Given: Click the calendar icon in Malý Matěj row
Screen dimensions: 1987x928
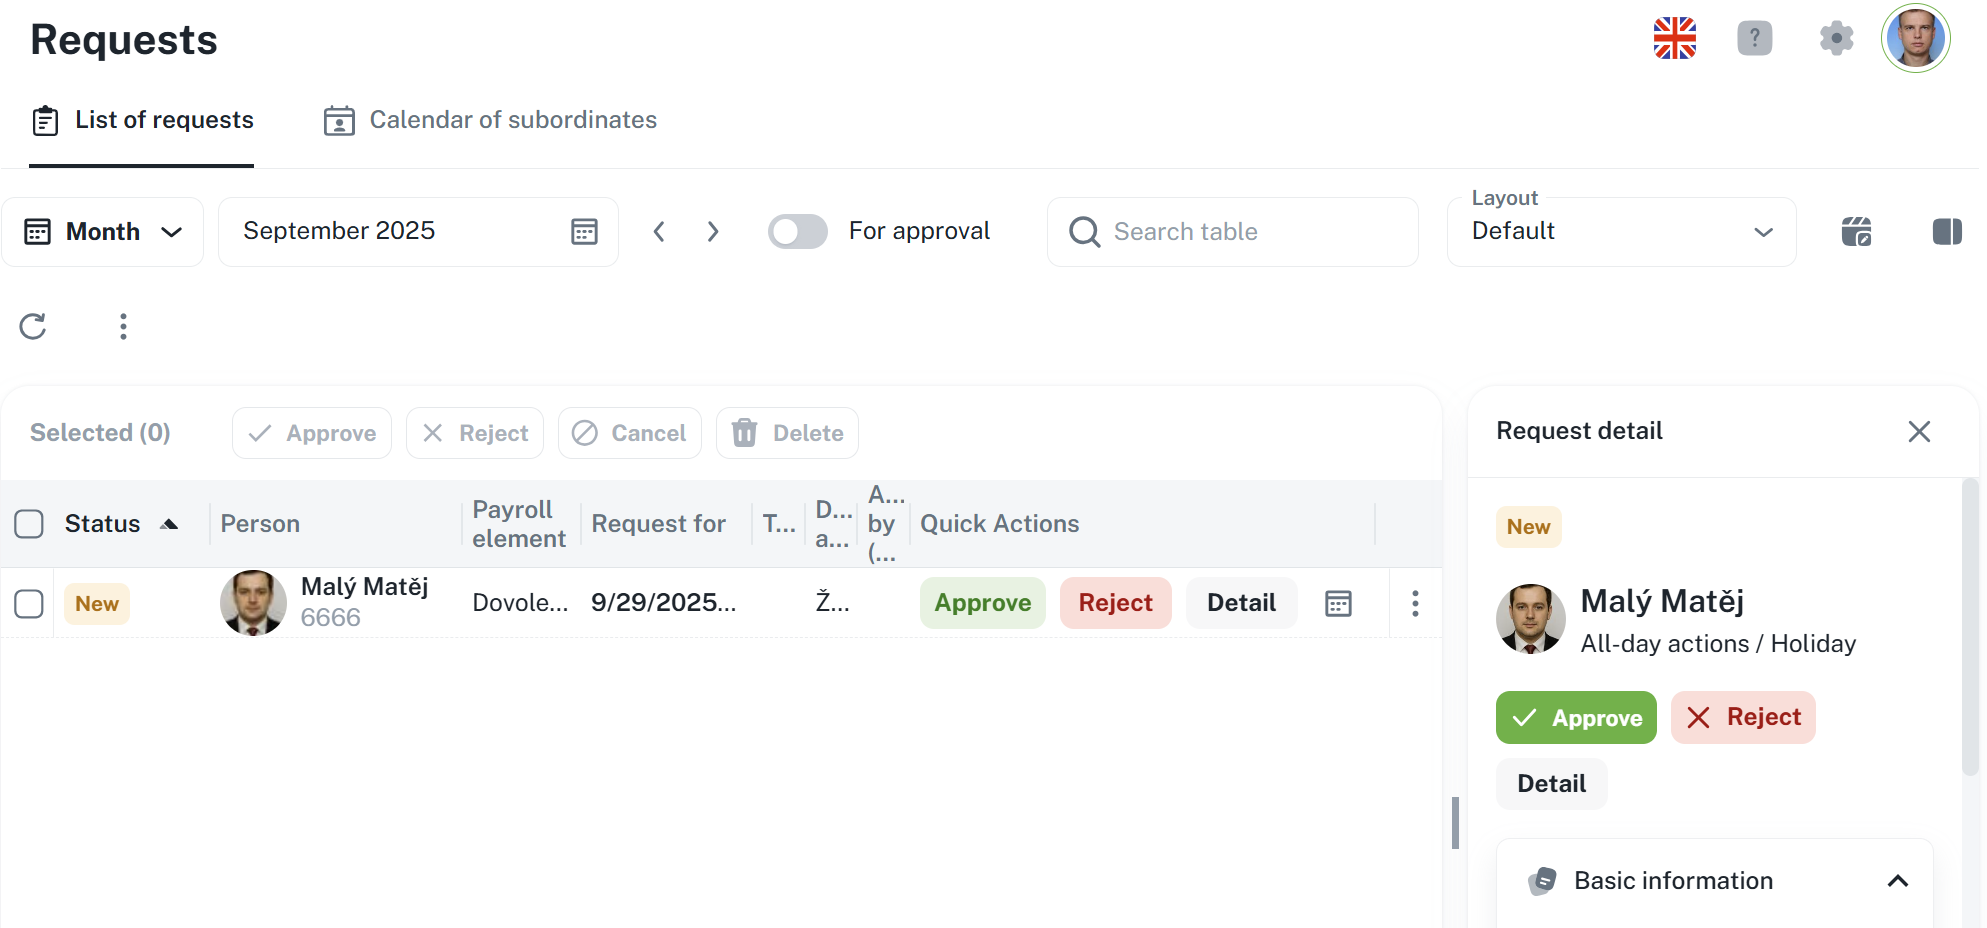Looking at the screenshot, I should tap(1338, 603).
